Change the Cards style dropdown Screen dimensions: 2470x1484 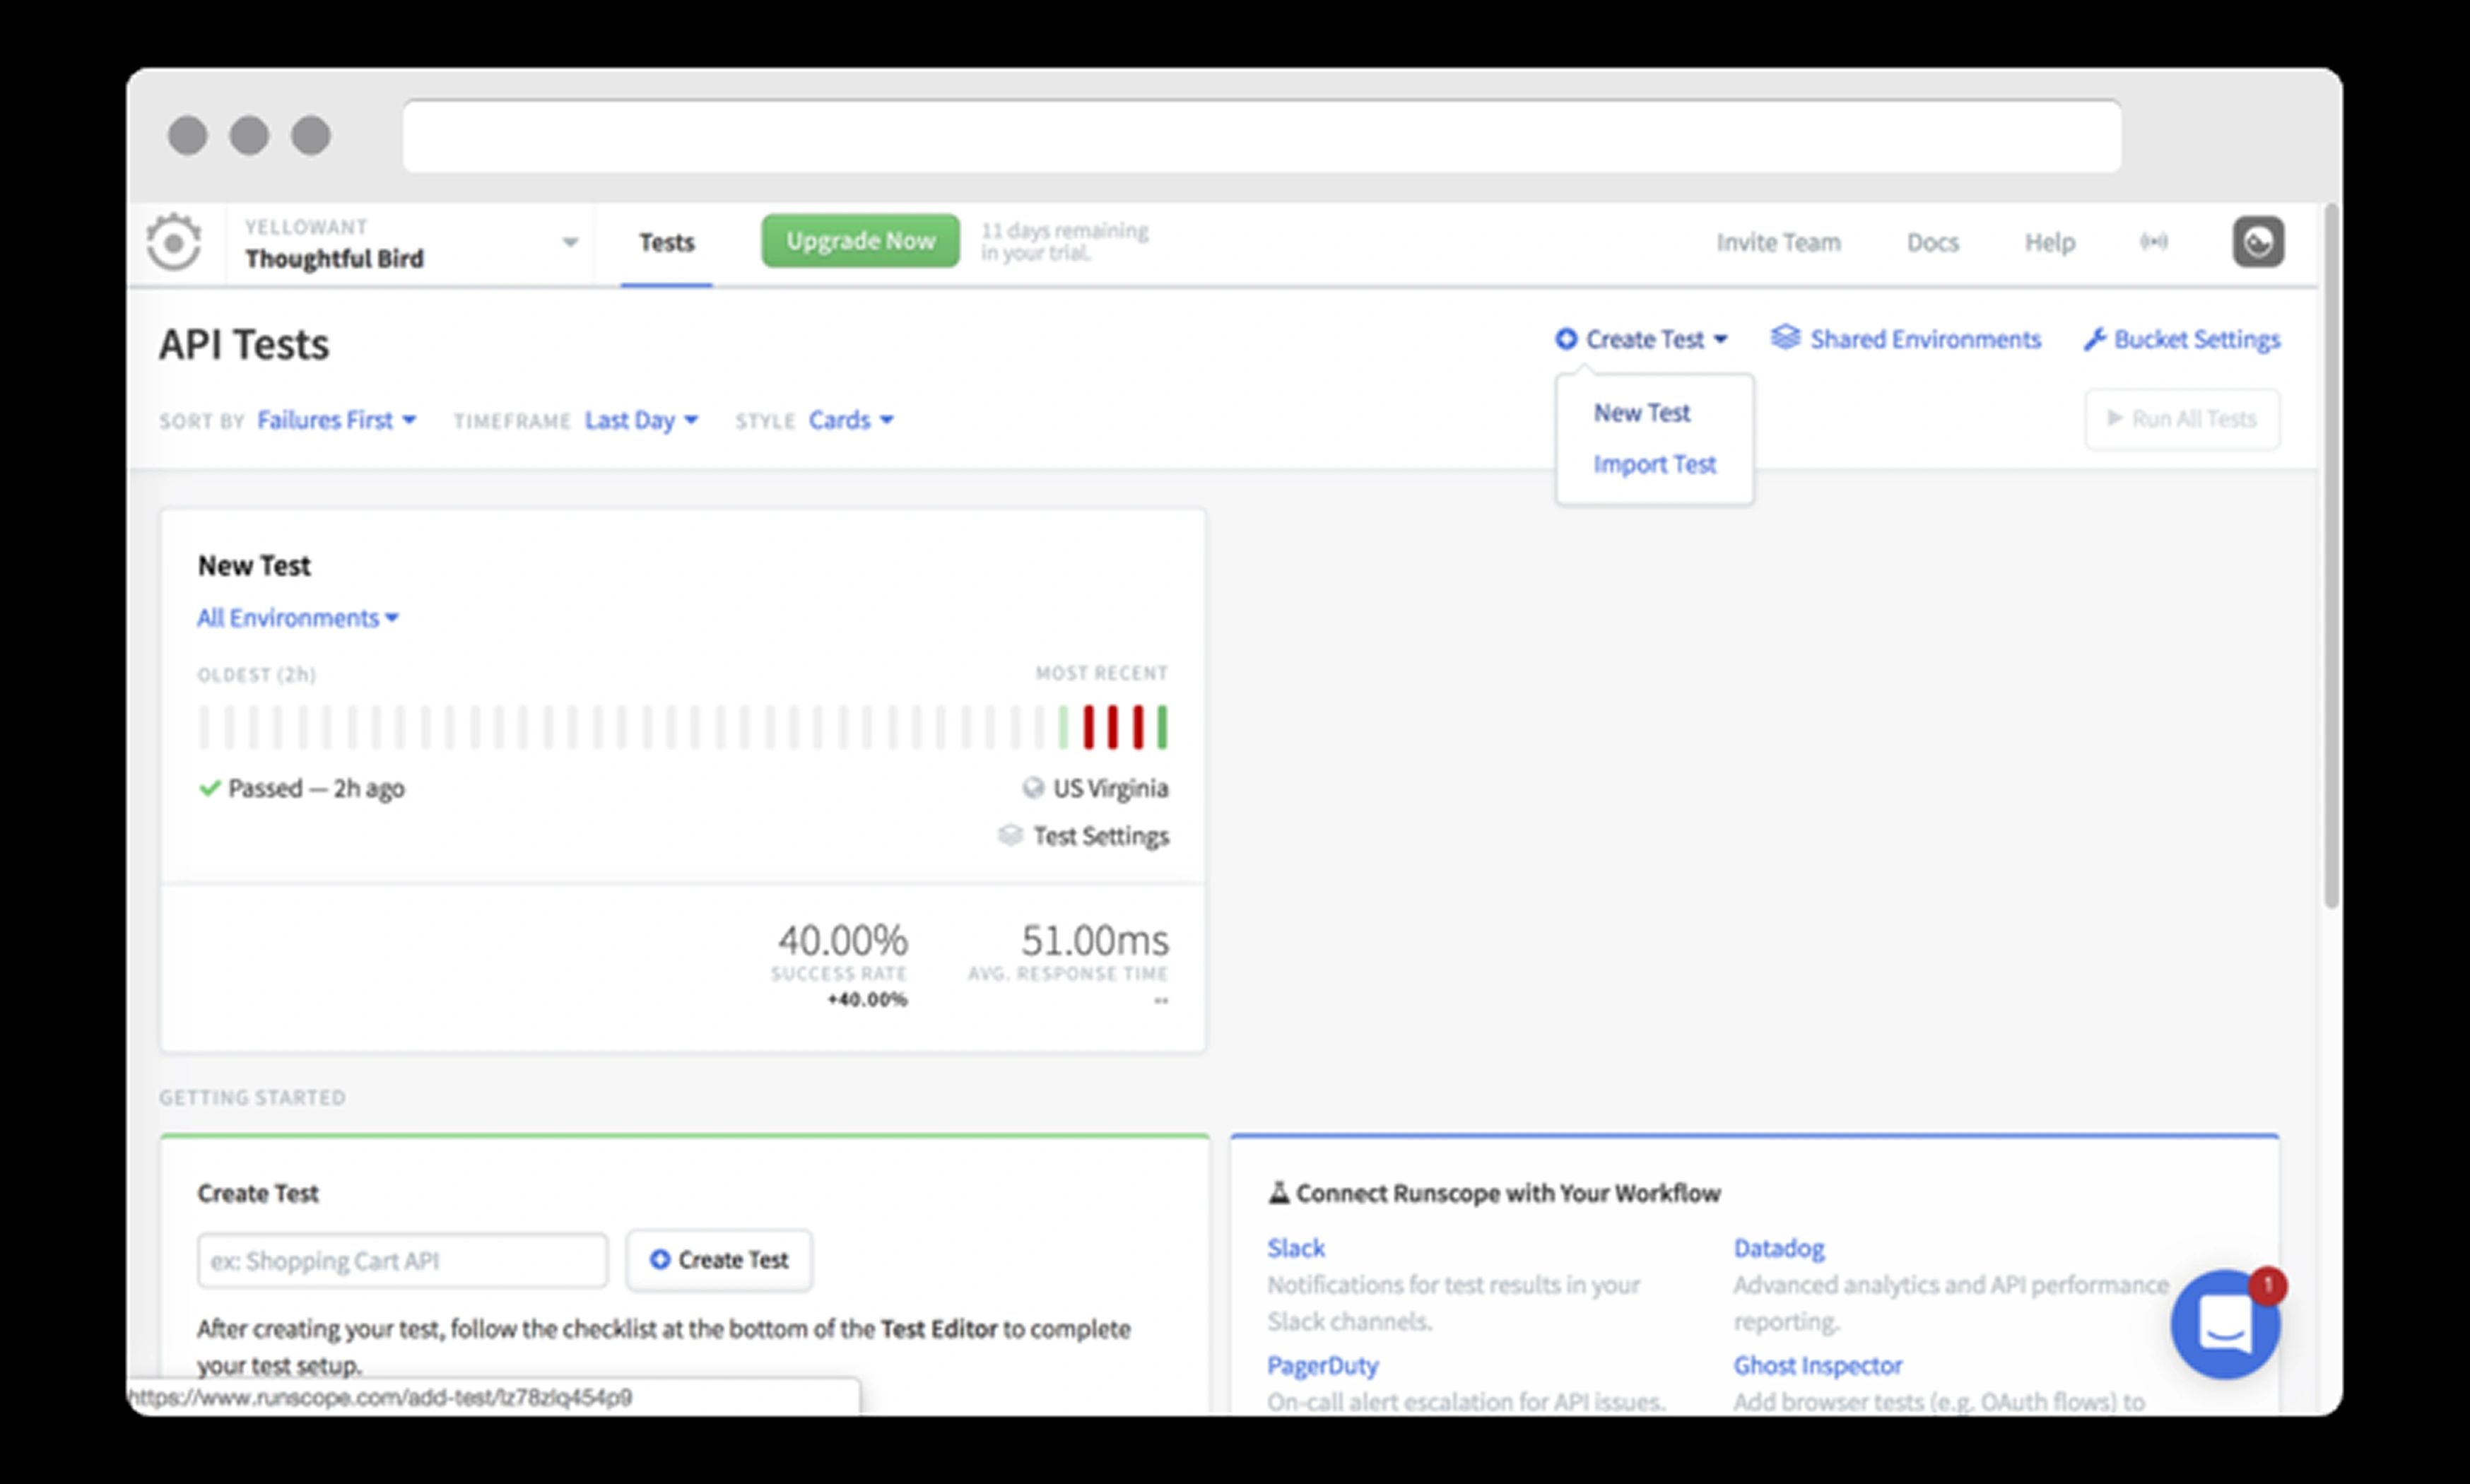(850, 420)
